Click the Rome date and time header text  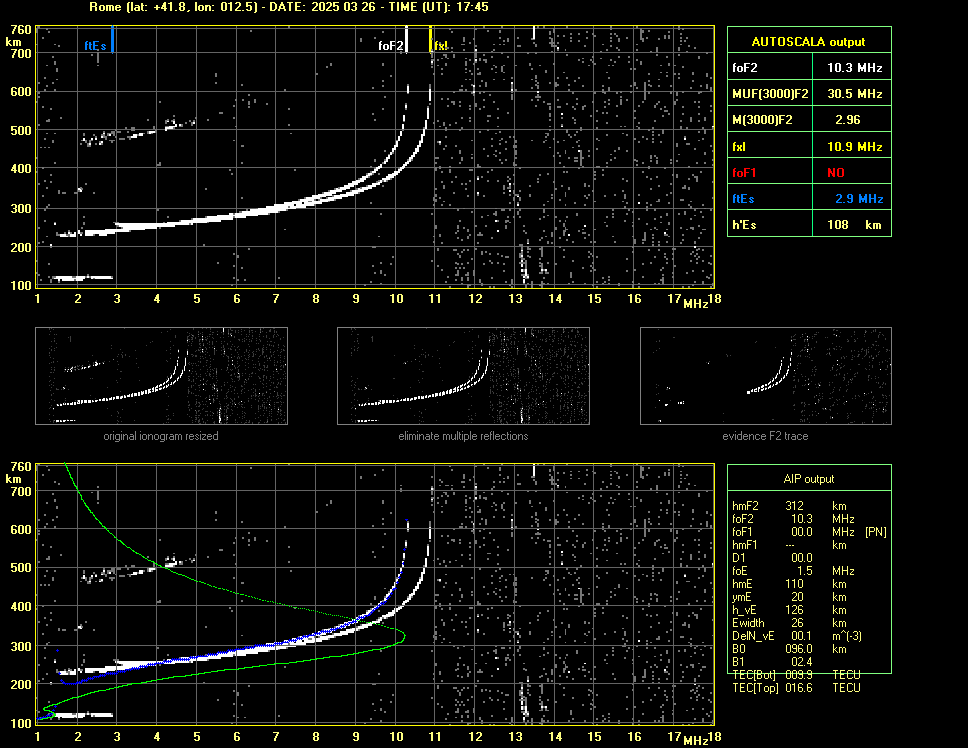pyautogui.click(x=289, y=7)
